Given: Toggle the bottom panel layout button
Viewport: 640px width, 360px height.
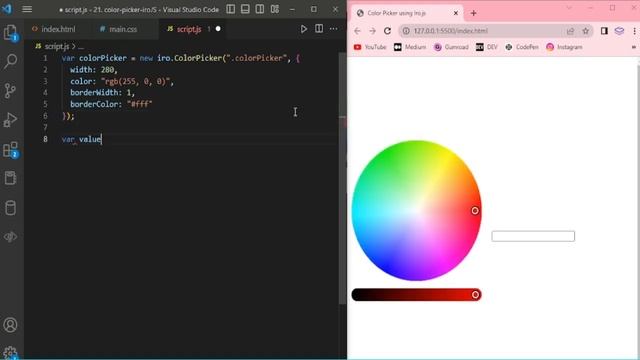Looking at the screenshot, I should pyautogui.click(x=245, y=9).
